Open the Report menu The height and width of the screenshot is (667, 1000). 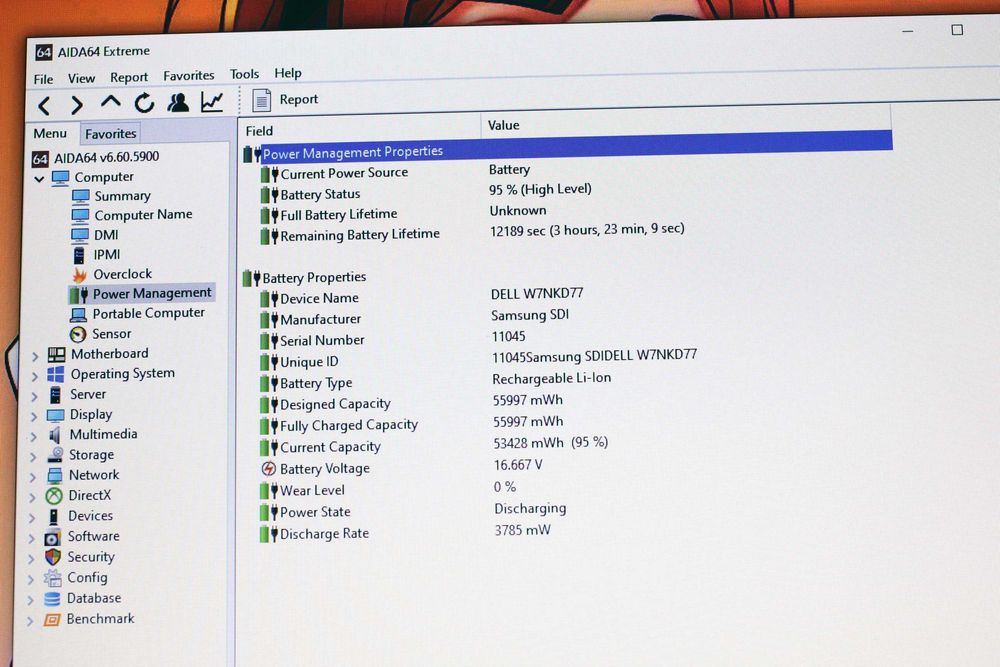point(129,77)
